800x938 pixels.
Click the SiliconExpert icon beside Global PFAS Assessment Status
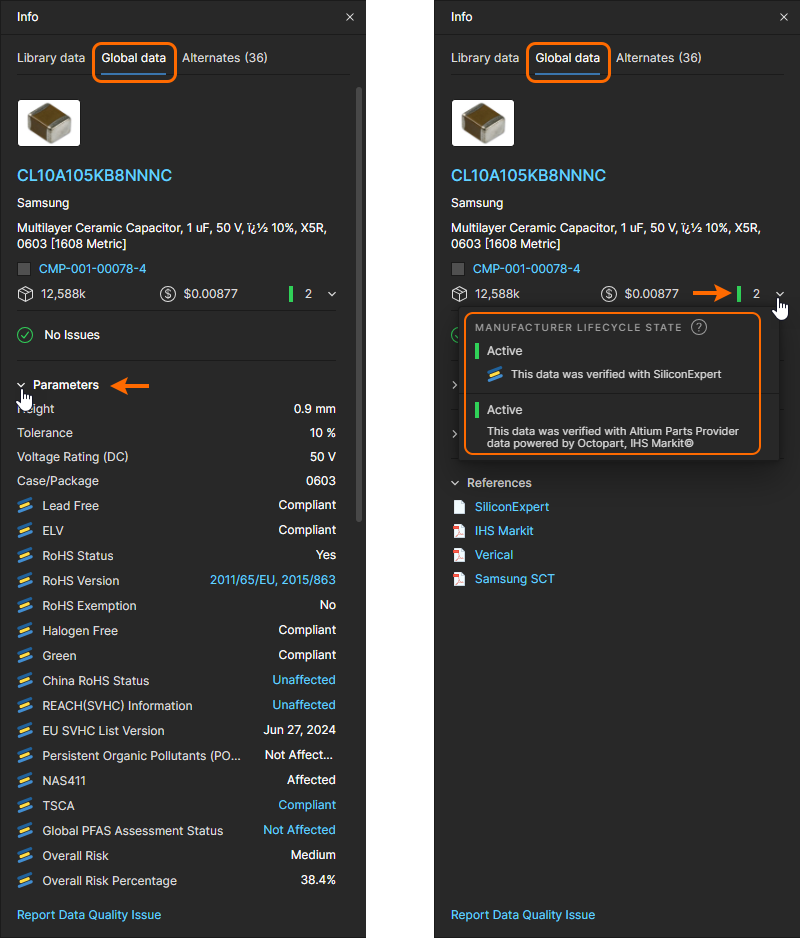(x=25, y=831)
